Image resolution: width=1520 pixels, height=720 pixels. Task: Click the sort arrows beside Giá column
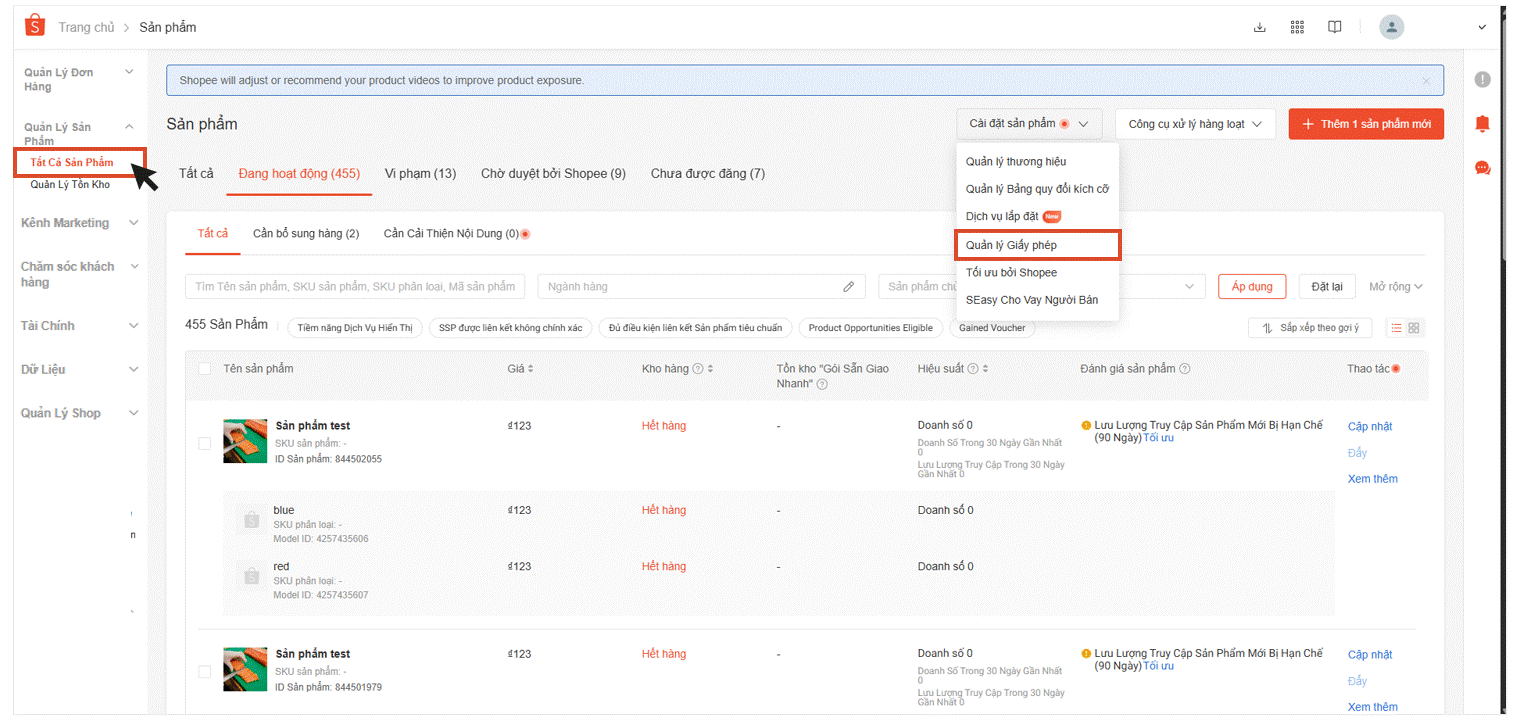coord(531,369)
